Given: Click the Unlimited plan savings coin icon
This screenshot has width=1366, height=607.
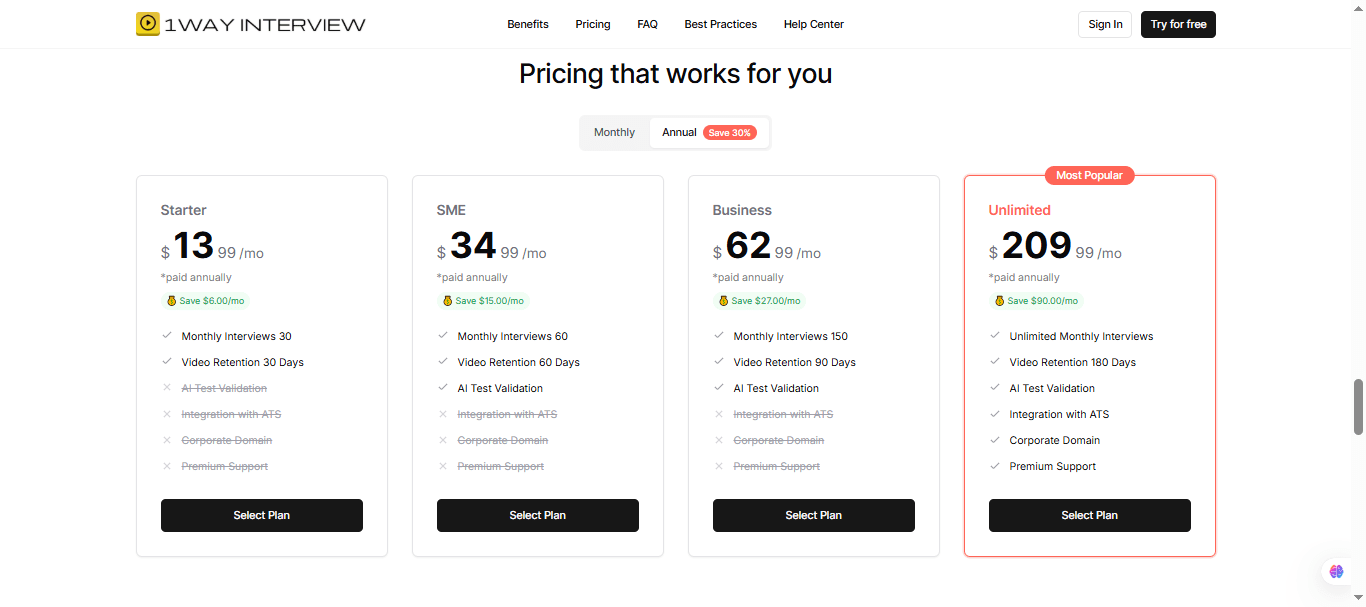Looking at the screenshot, I should (x=999, y=301).
